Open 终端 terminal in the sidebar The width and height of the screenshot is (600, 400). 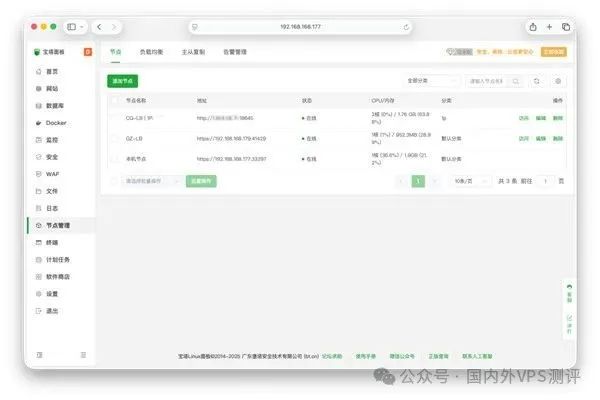[x=52, y=243]
